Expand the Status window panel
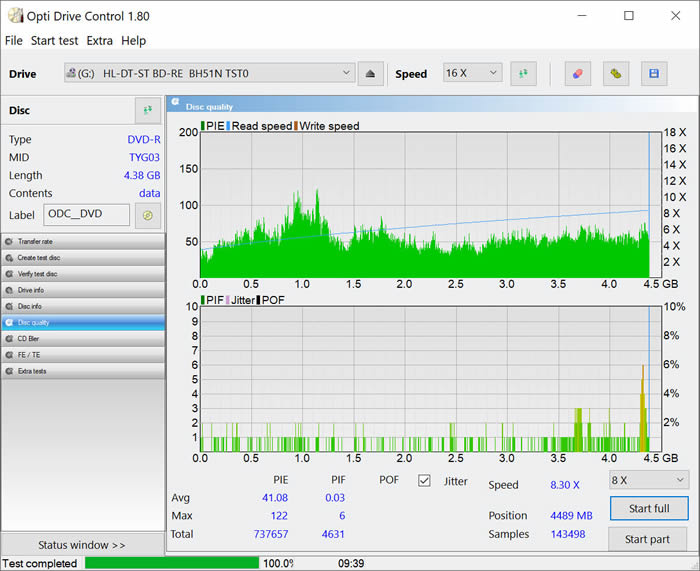 click(82, 545)
